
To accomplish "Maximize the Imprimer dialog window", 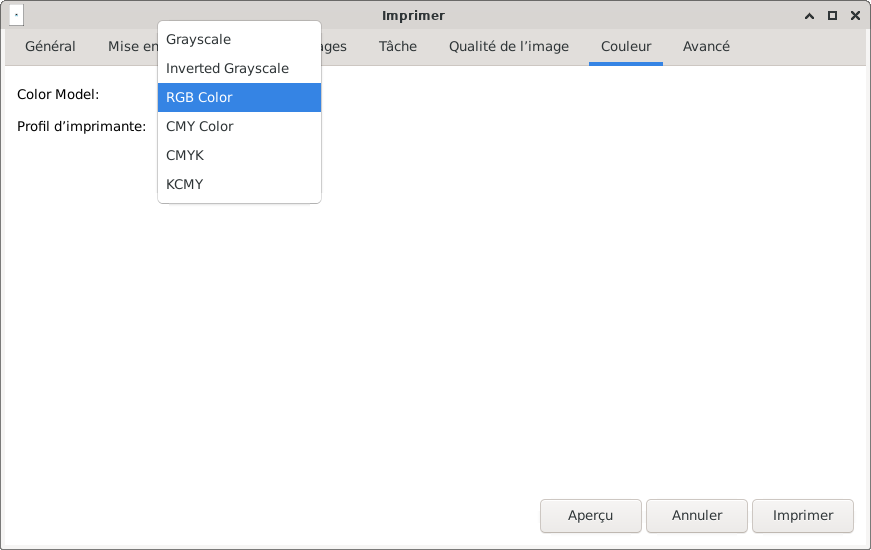I will [832, 16].
